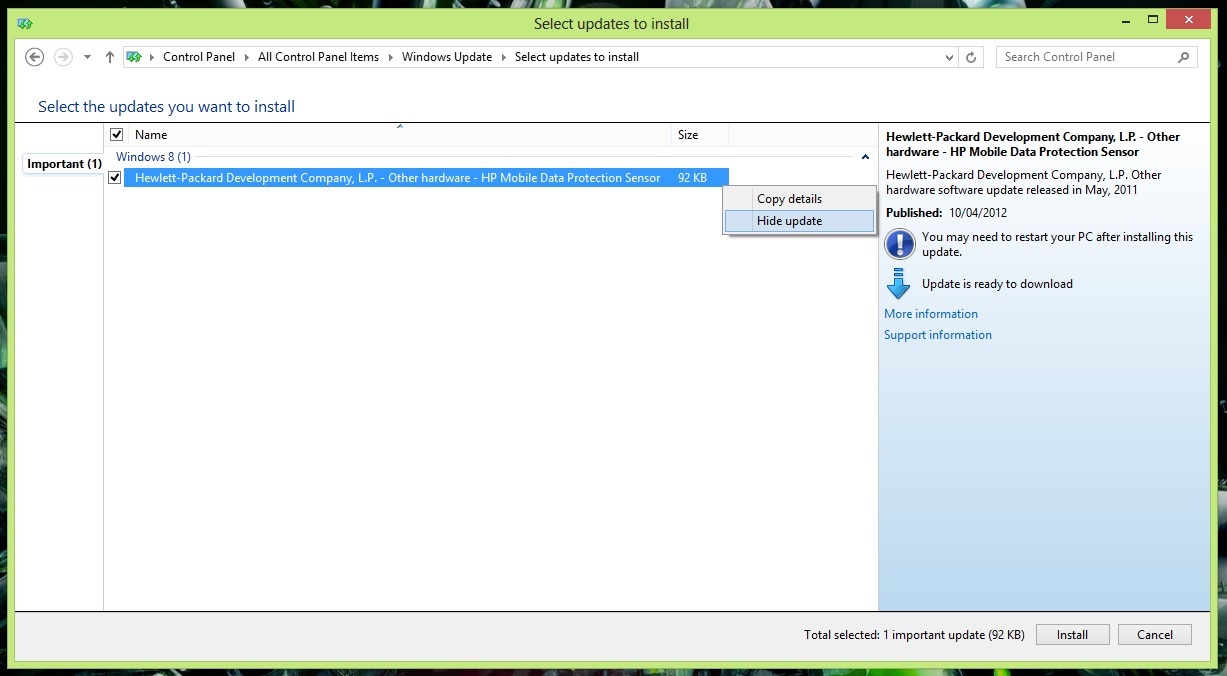Refresh the page with the refresh icon
This screenshot has height=676, width=1227.
[x=971, y=58]
